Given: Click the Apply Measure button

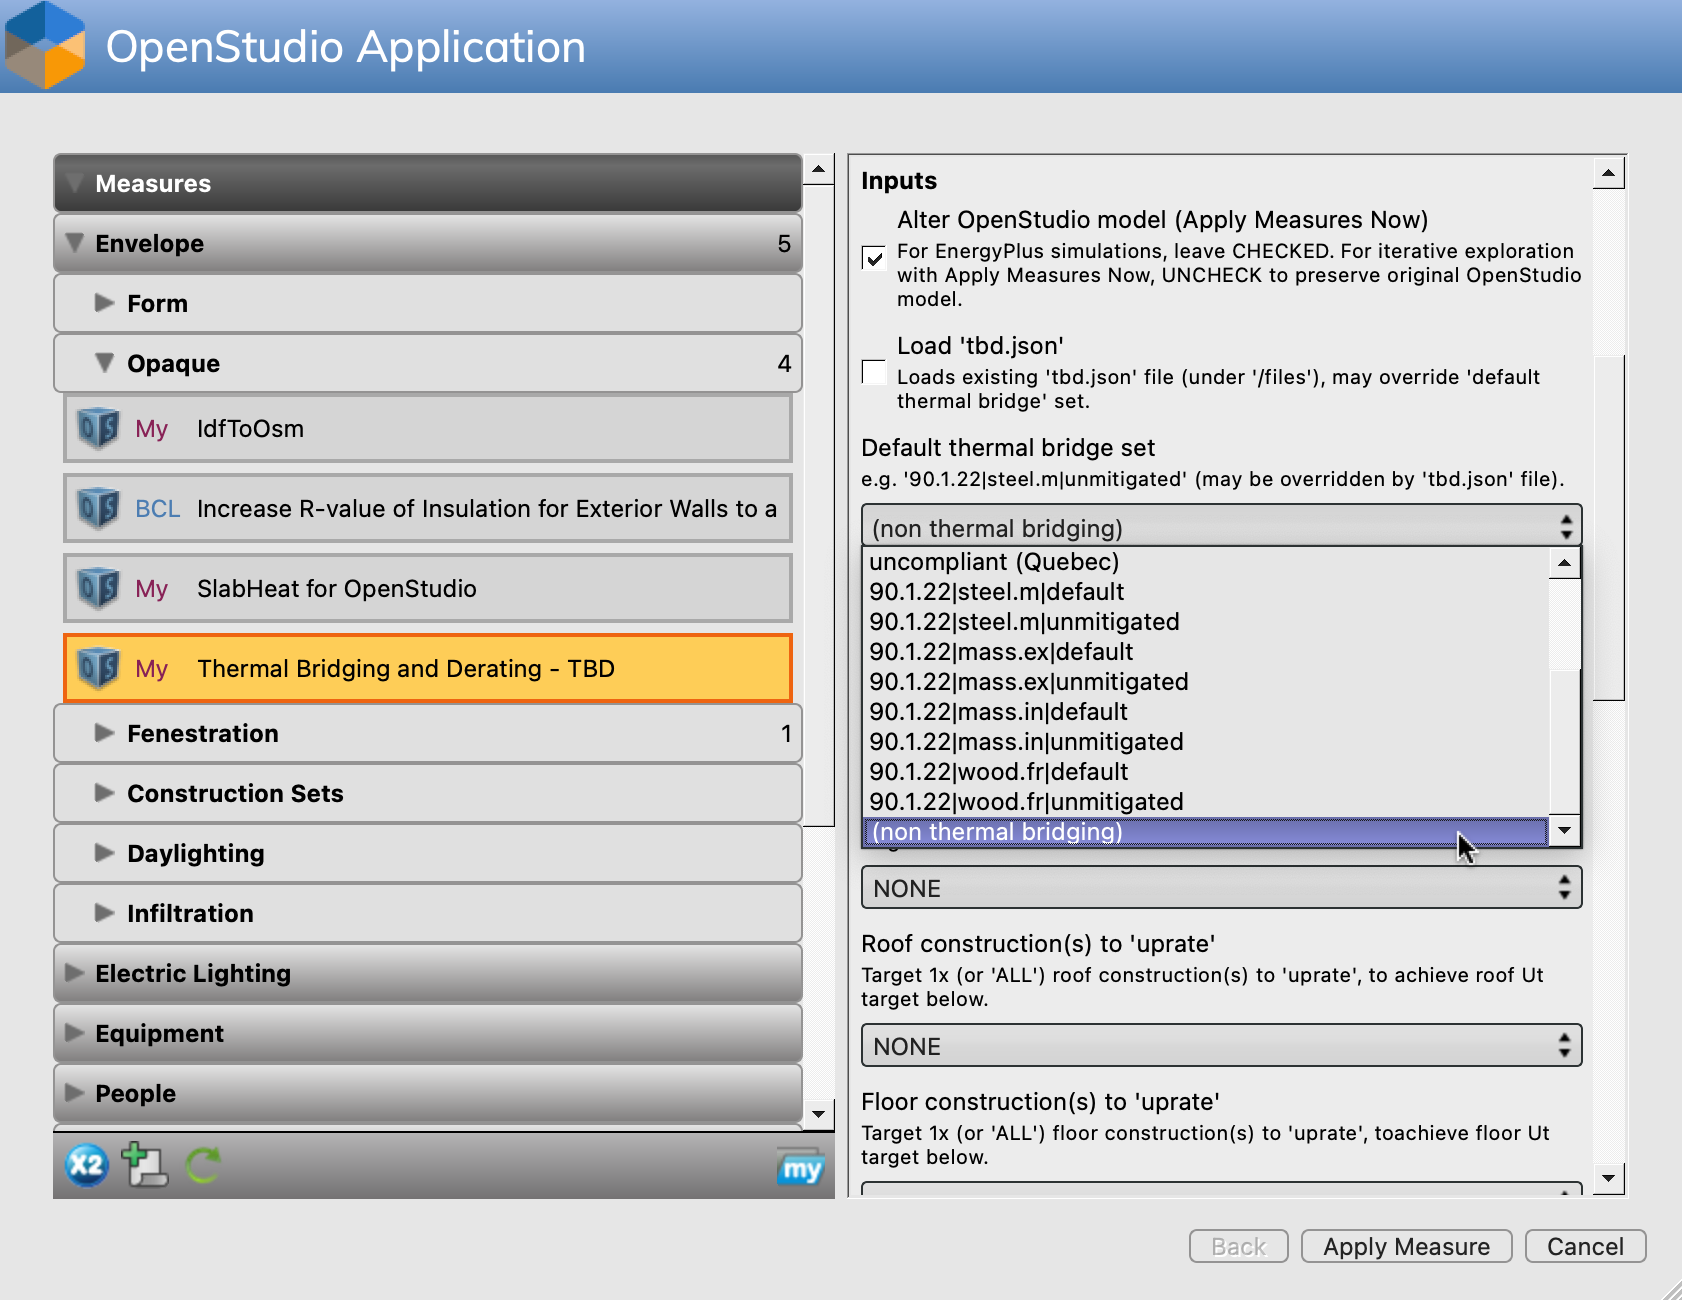Looking at the screenshot, I should pyautogui.click(x=1406, y=1246).
